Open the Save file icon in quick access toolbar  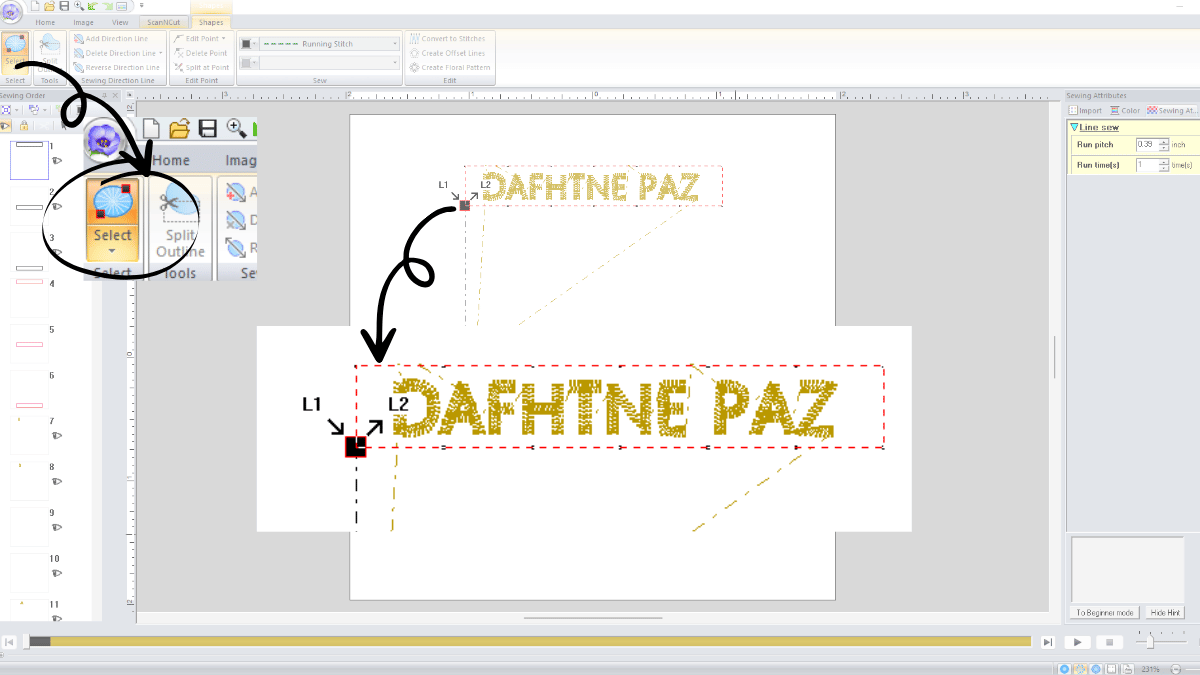(x=64, y=7)
